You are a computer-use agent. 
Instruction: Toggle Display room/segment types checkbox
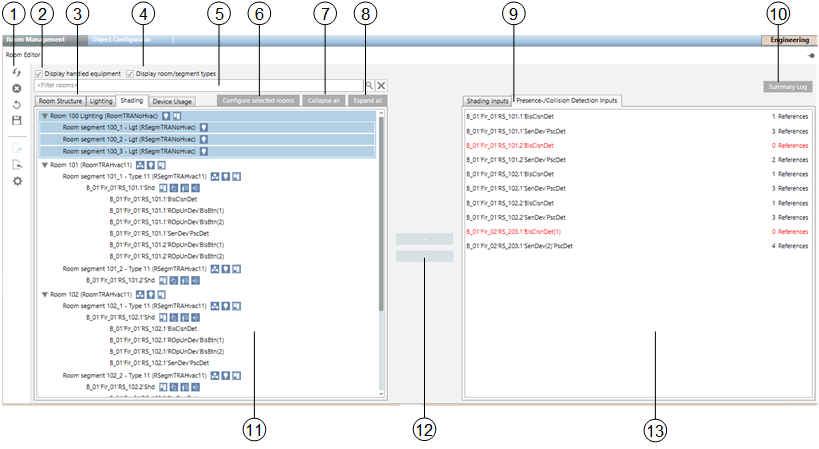click(130, 74)
